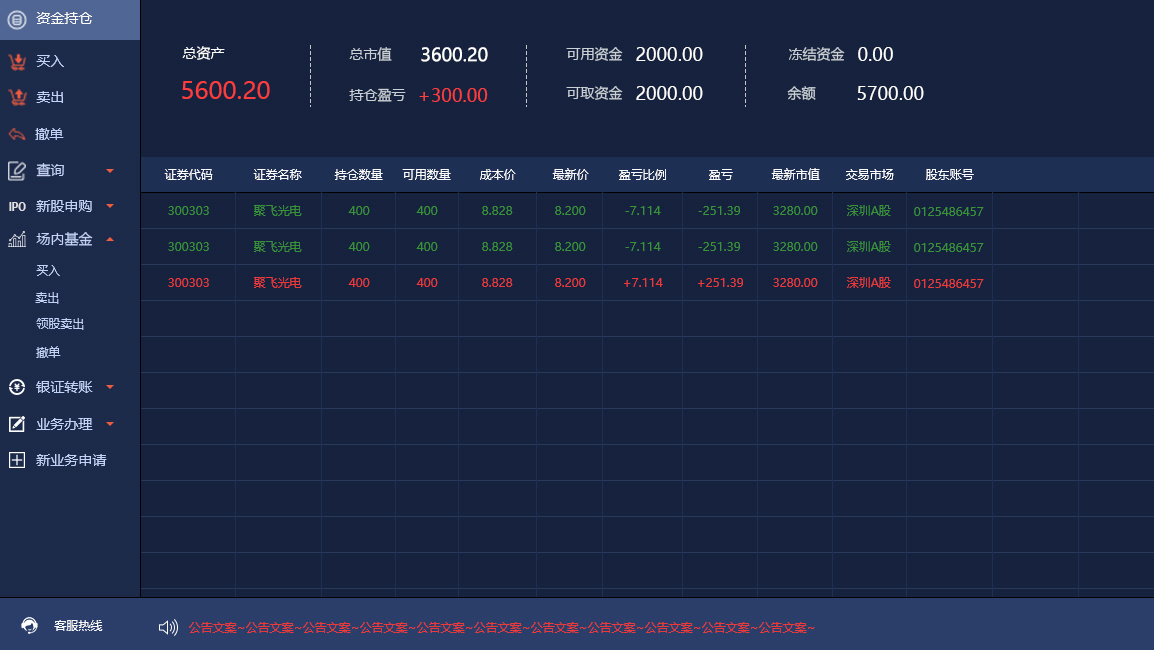
Task: Click the 新业务申请 plus icon
Action: [x=16, y=460]
